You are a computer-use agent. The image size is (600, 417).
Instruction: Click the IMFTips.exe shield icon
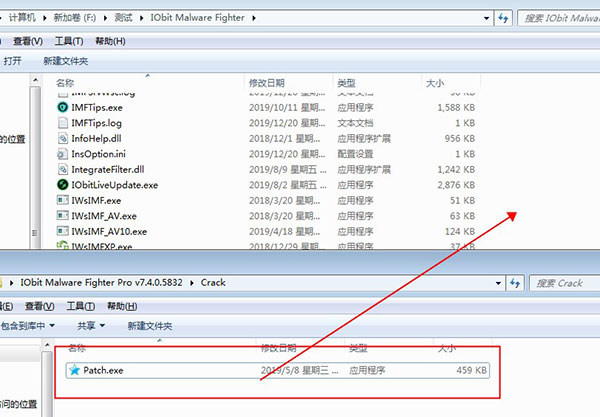[x=62, y=108]
